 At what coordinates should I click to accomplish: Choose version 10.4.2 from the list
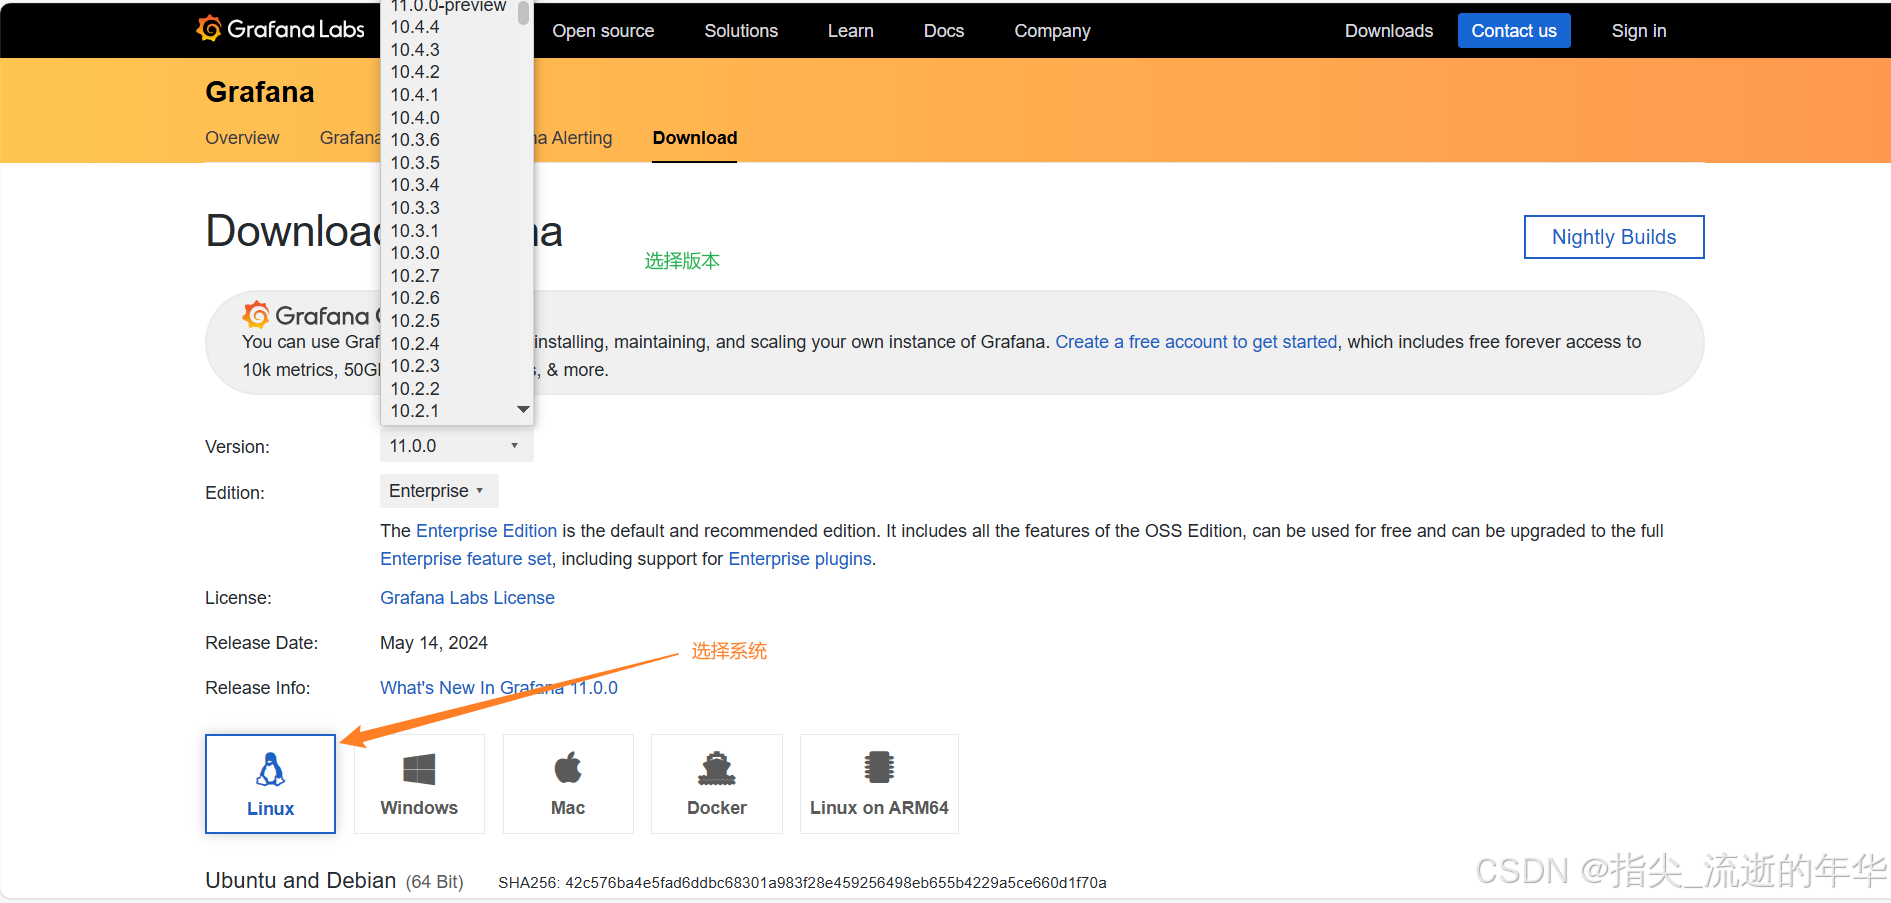point(414,72)
